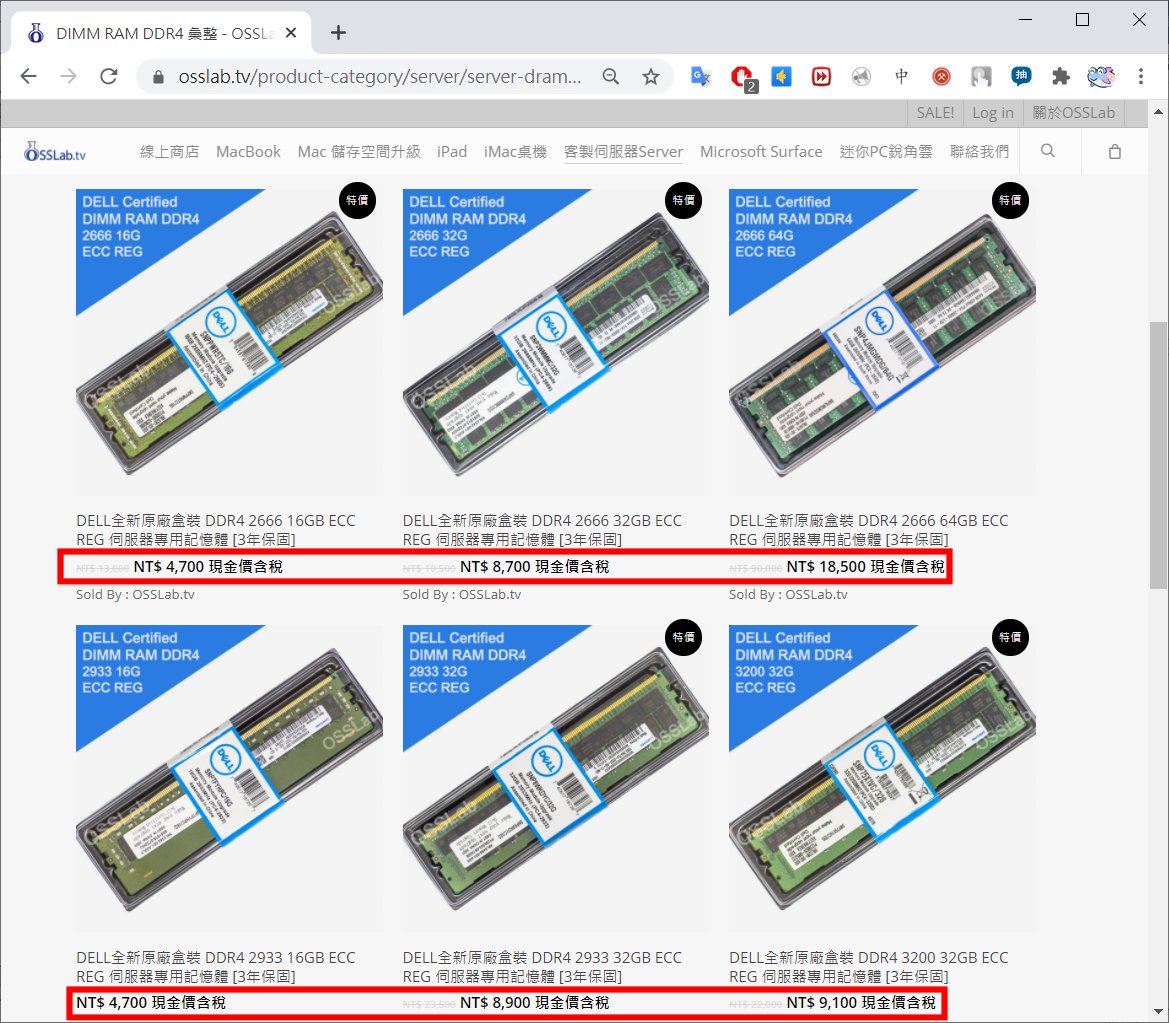1169x1023 pixels.
Task: Open Chrome three-dot menu
Action: [1141, 77]
